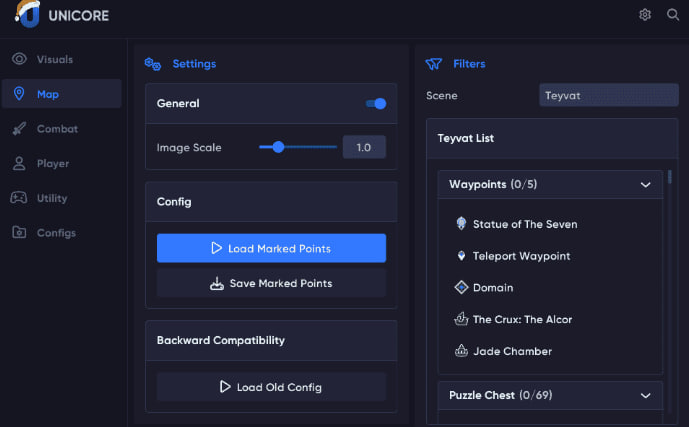
Task: Click the Image Scale slider handle
Action: point(279,147)
